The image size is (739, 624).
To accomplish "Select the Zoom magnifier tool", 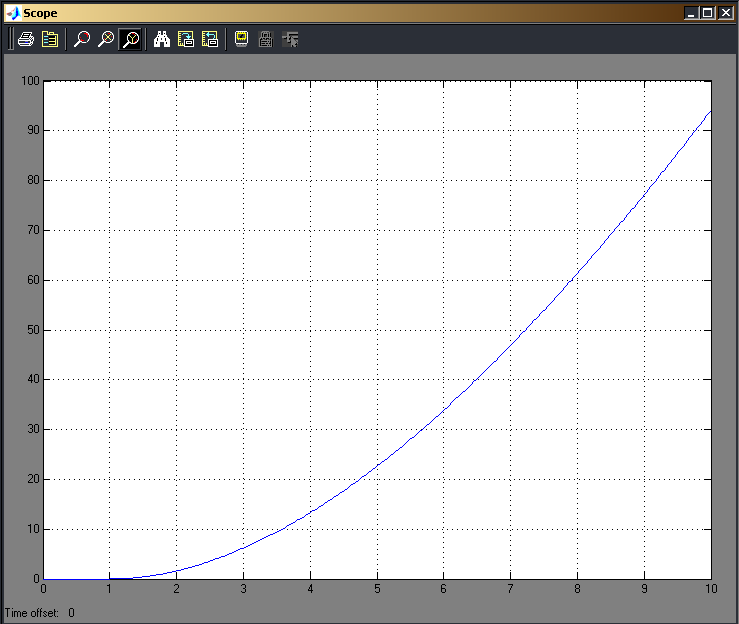I will (82, 39).
